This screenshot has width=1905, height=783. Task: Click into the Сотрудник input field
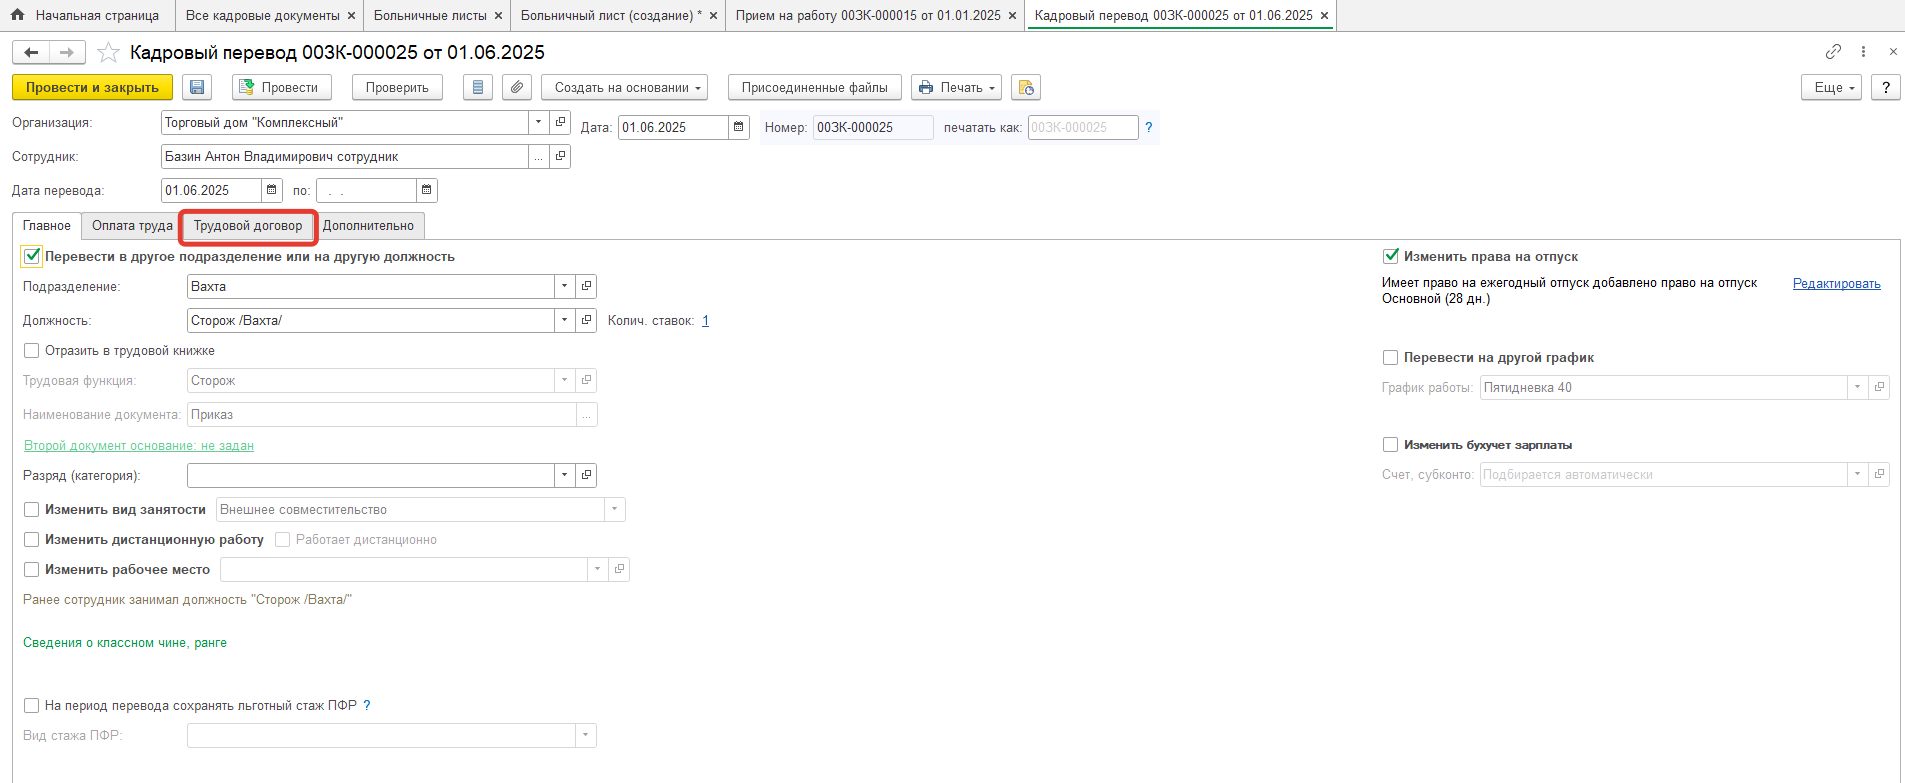(344, 157)
